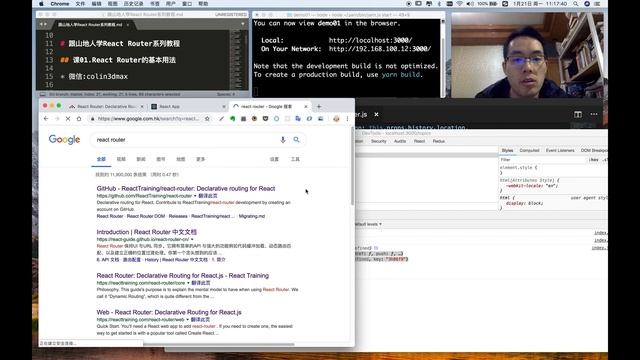Click the voice search microphone icon
Screen dimensions: 640x360
tap(283, 140)
